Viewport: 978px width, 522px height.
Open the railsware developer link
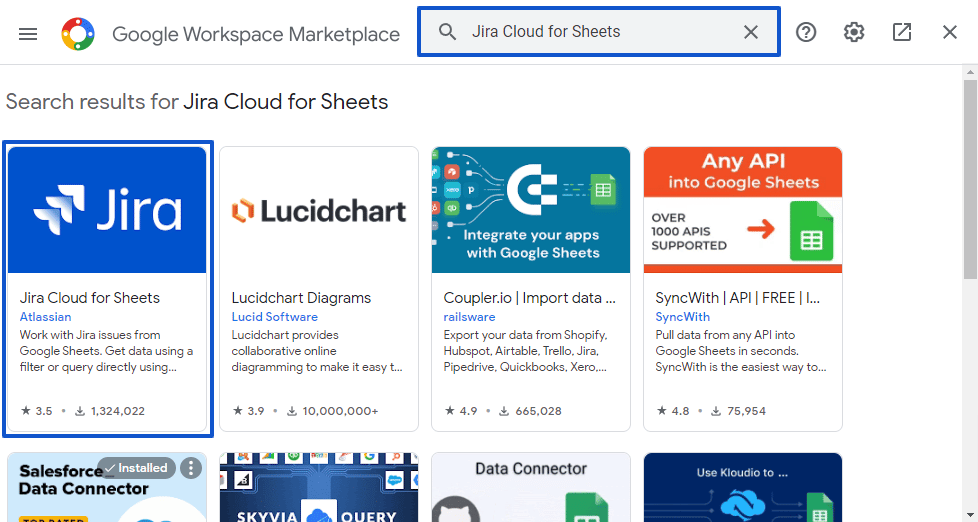(x=469, y=317)
